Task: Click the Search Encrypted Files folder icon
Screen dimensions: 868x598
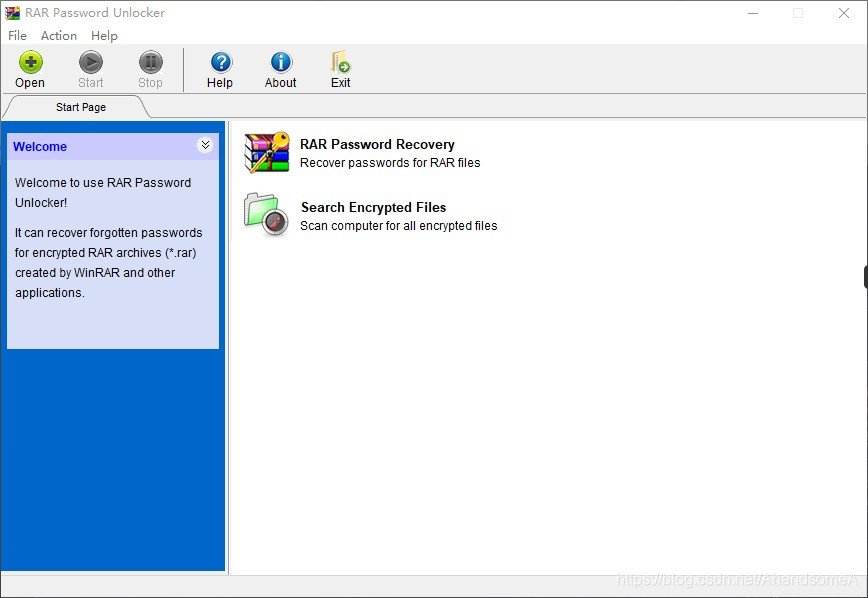Action: click(266, 214)
